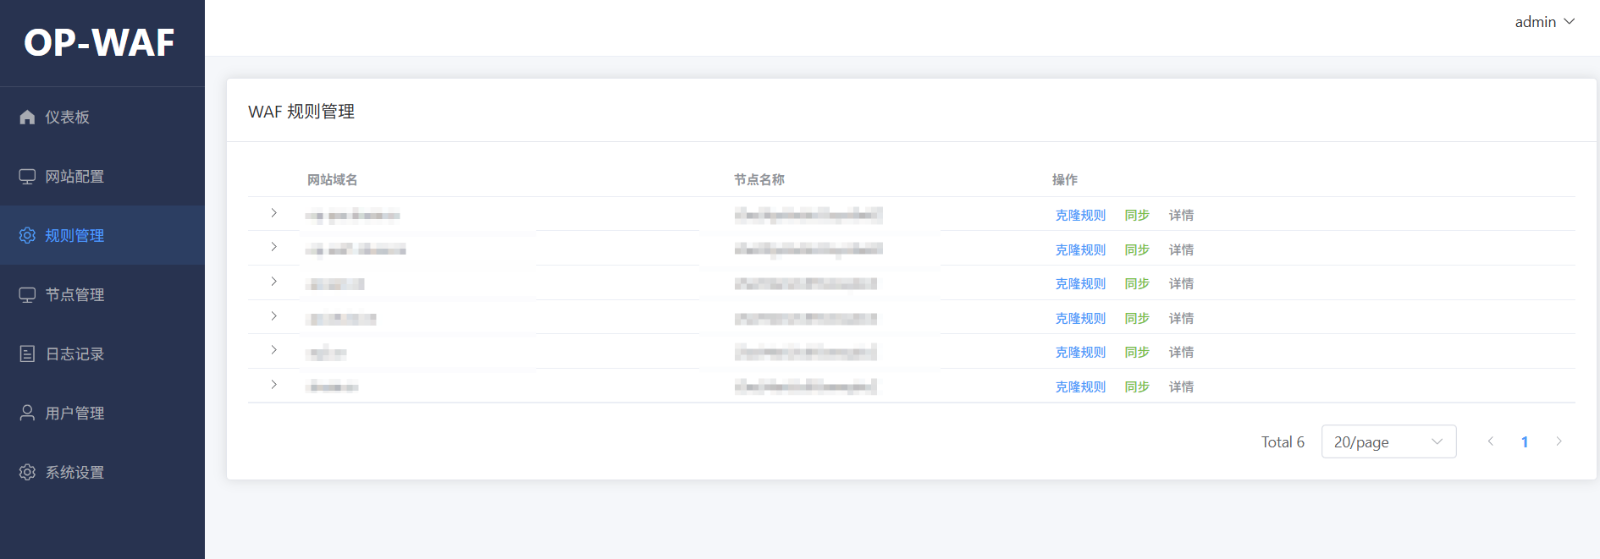The image size is (1600, 559).
Task: Go to next page arrow in pagination
Action: (x=1558, y=442)
